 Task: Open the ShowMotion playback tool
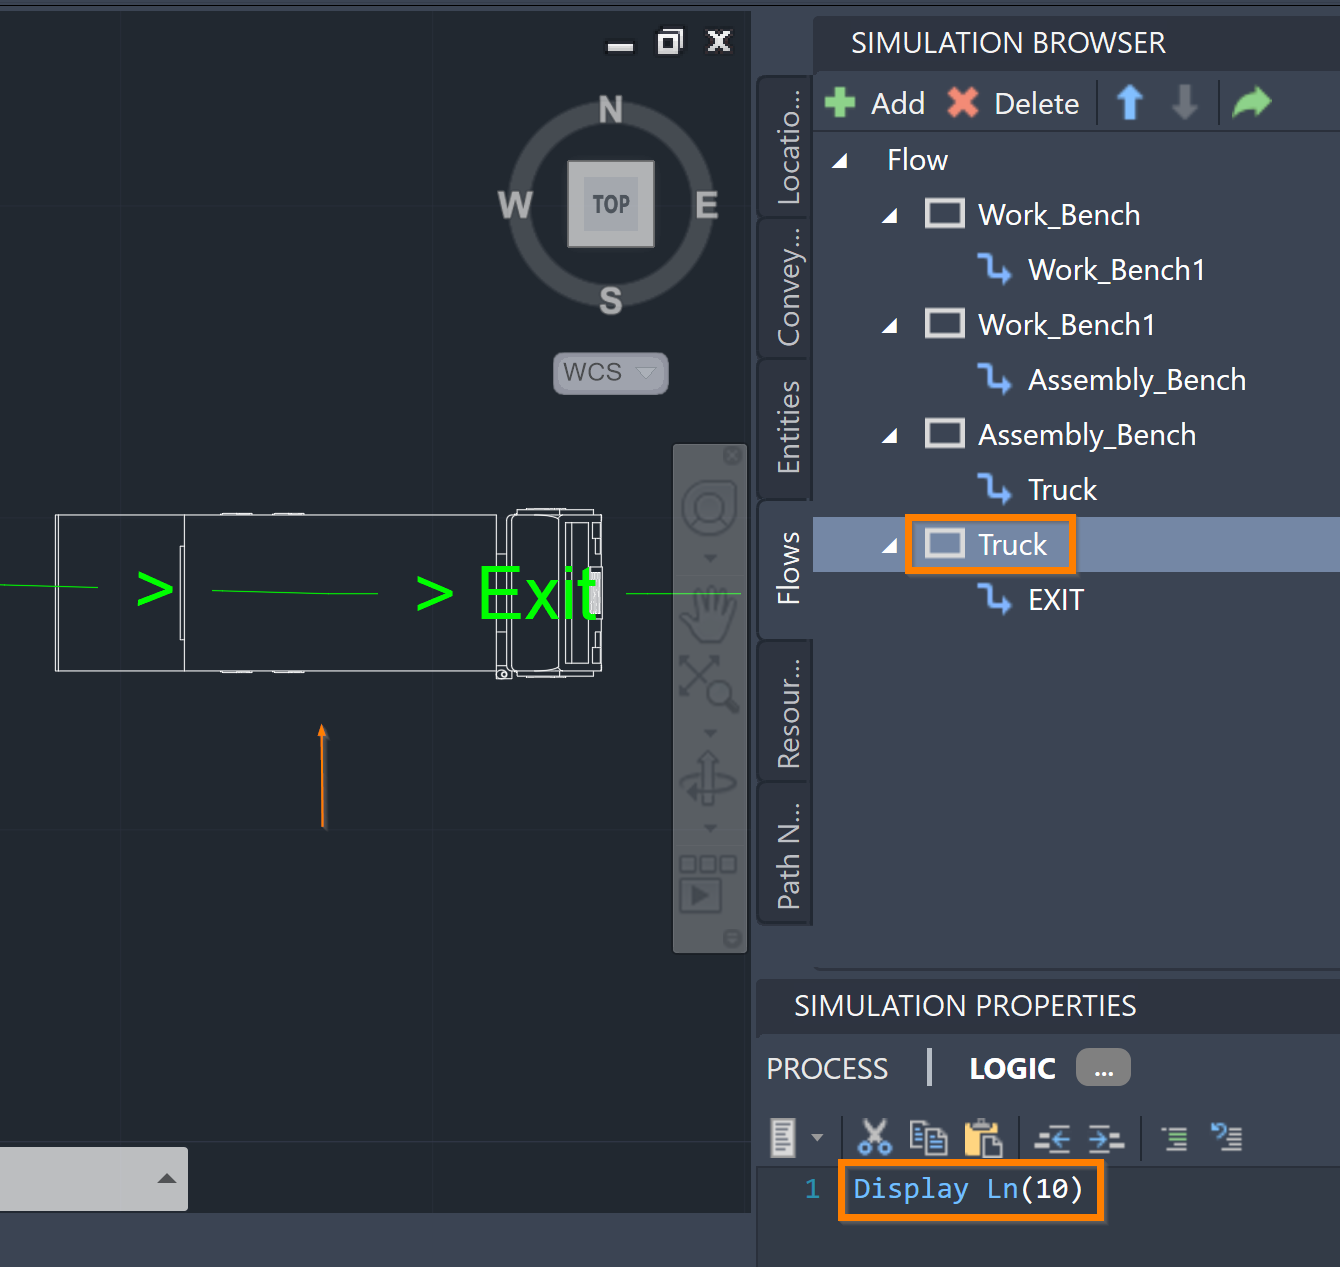(708, 883)
